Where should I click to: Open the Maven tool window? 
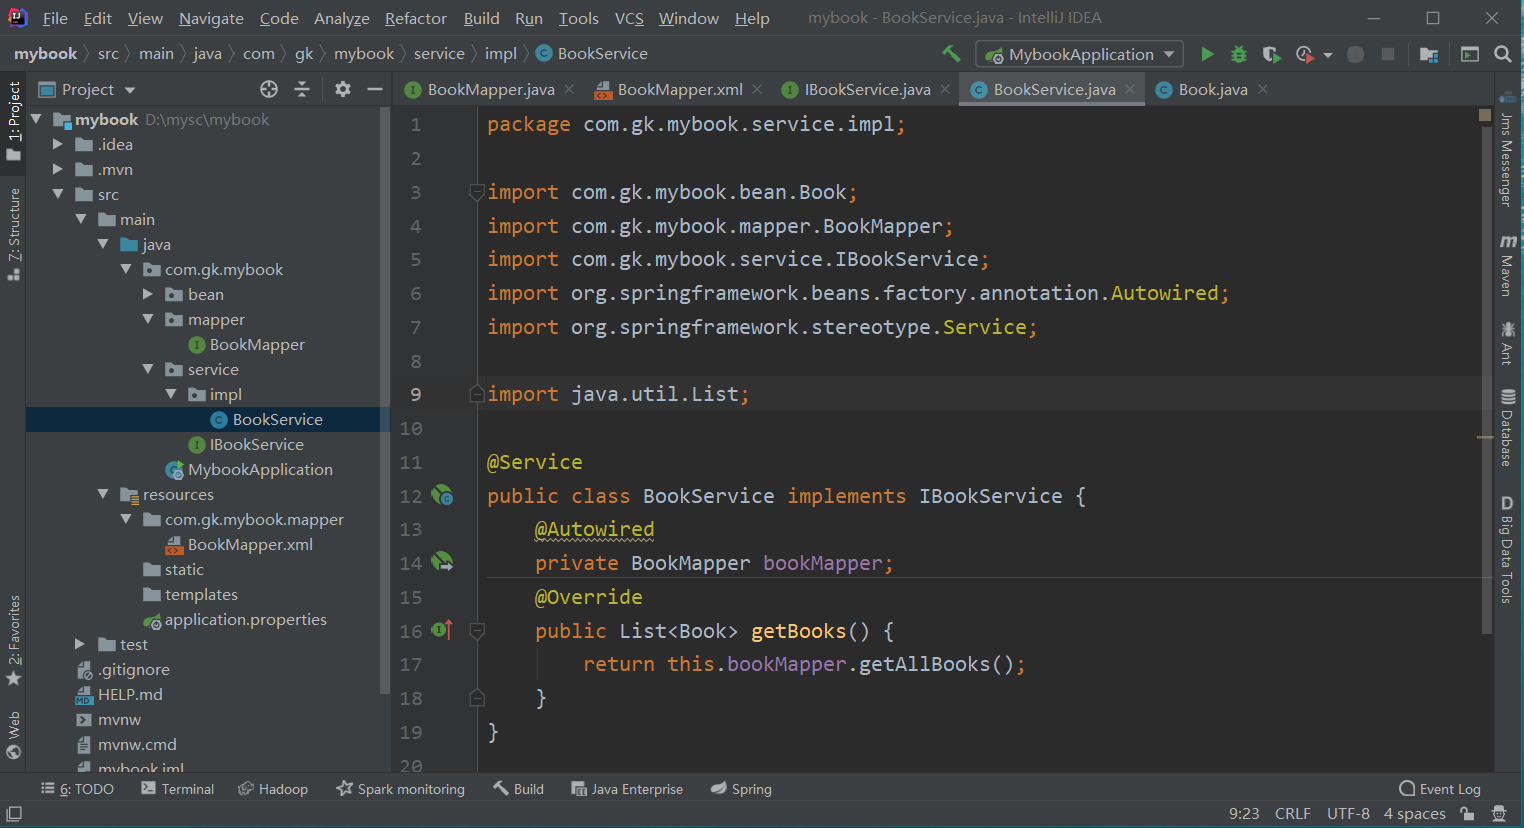pyautogui.click(x=1508, y=265)
